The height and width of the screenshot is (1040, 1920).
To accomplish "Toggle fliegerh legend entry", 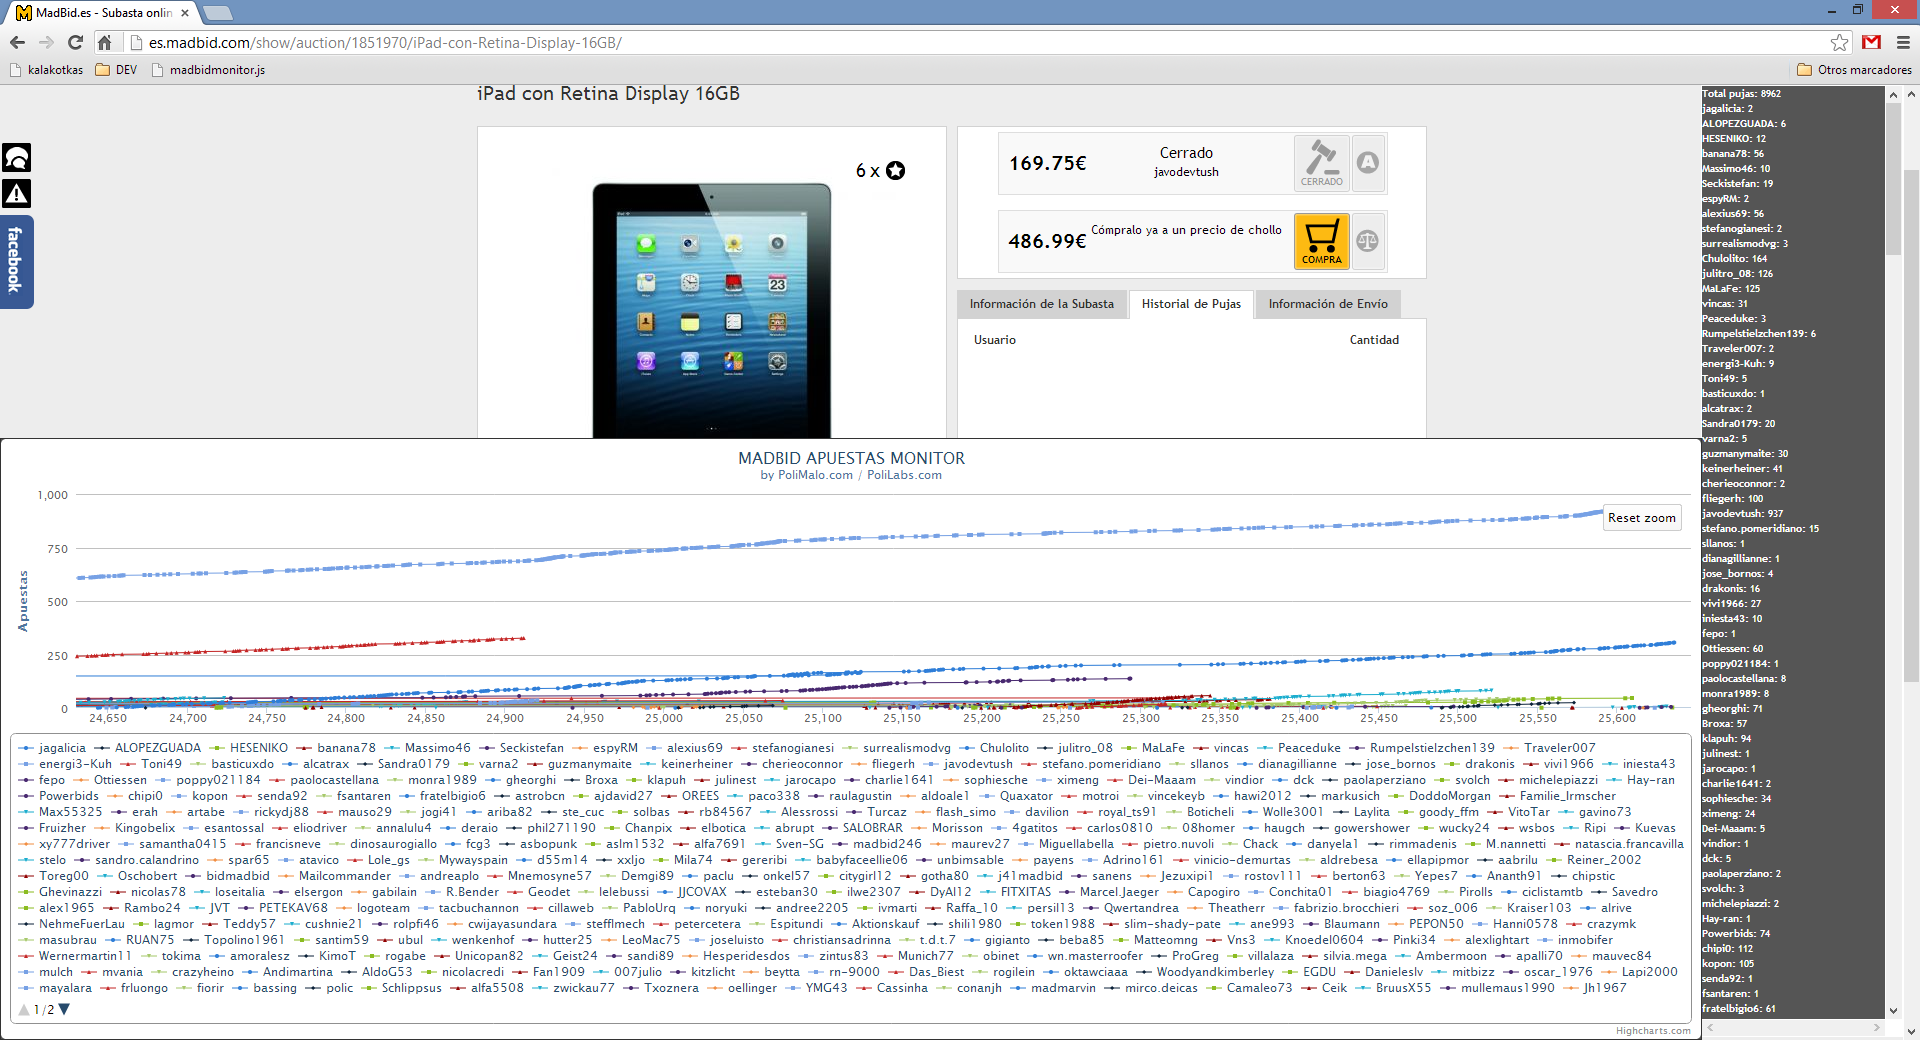I will coord(883,764).
